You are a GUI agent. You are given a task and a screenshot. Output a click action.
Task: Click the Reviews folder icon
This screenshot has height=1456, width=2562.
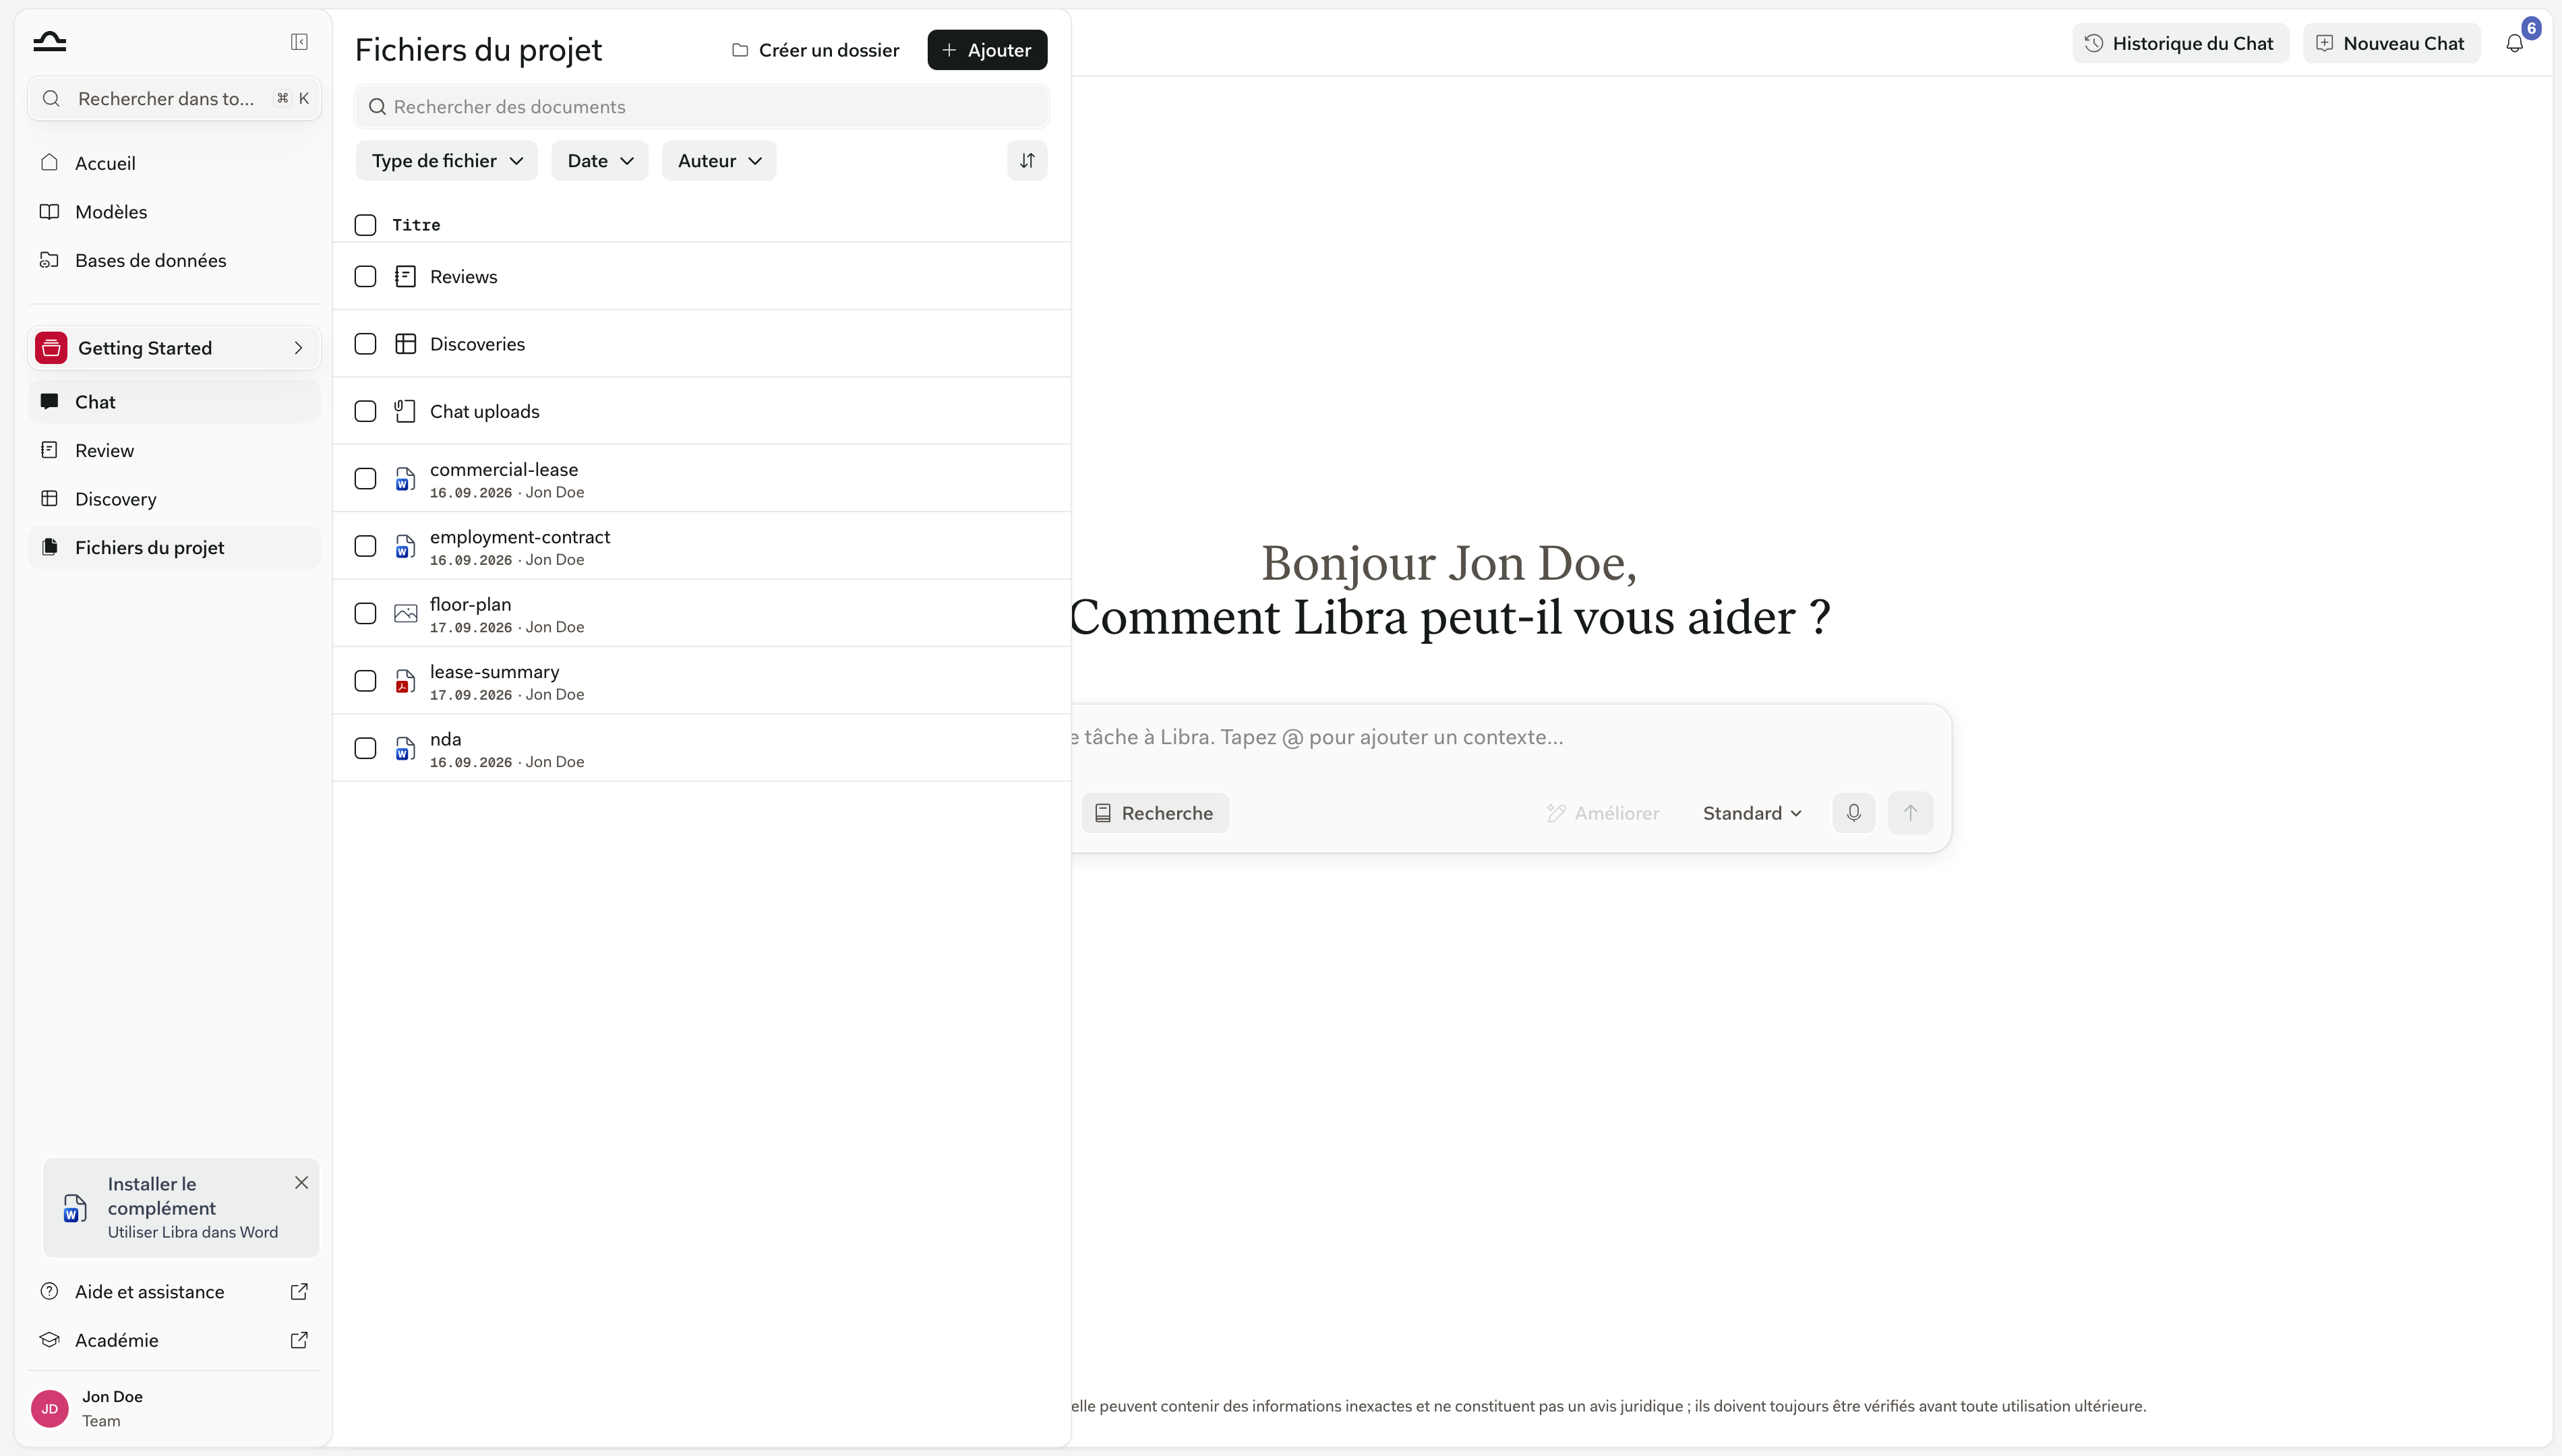tap(405, 277)
